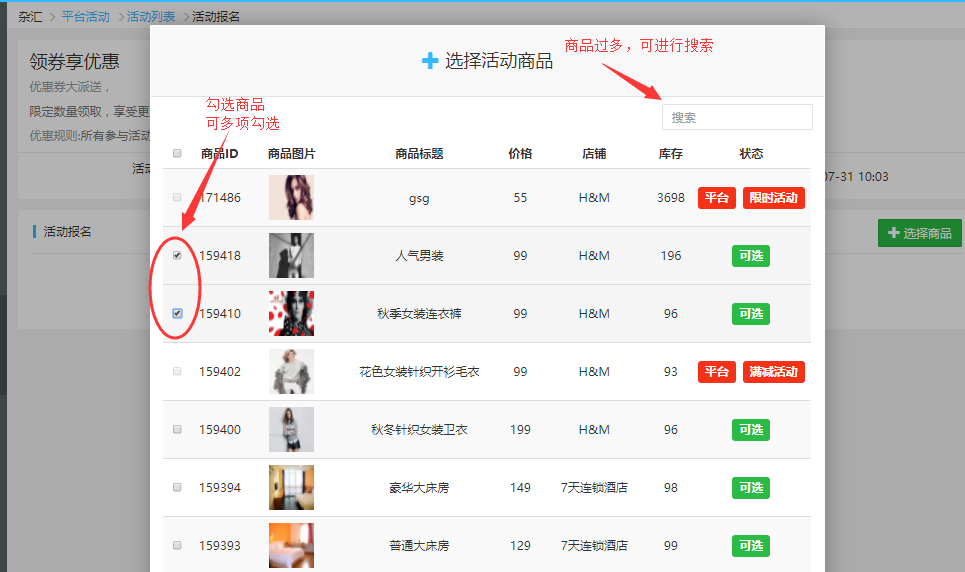Select checkbox for product 159394

177,487
